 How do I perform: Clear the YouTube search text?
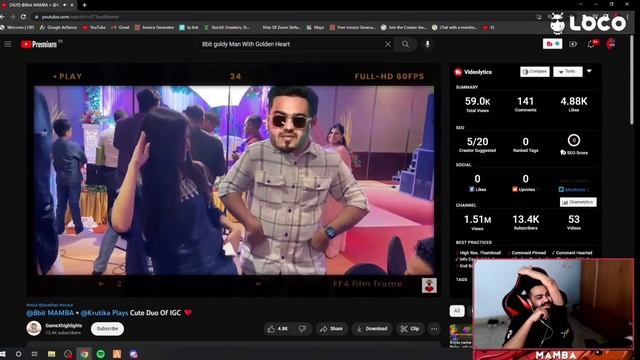(388, 44)
